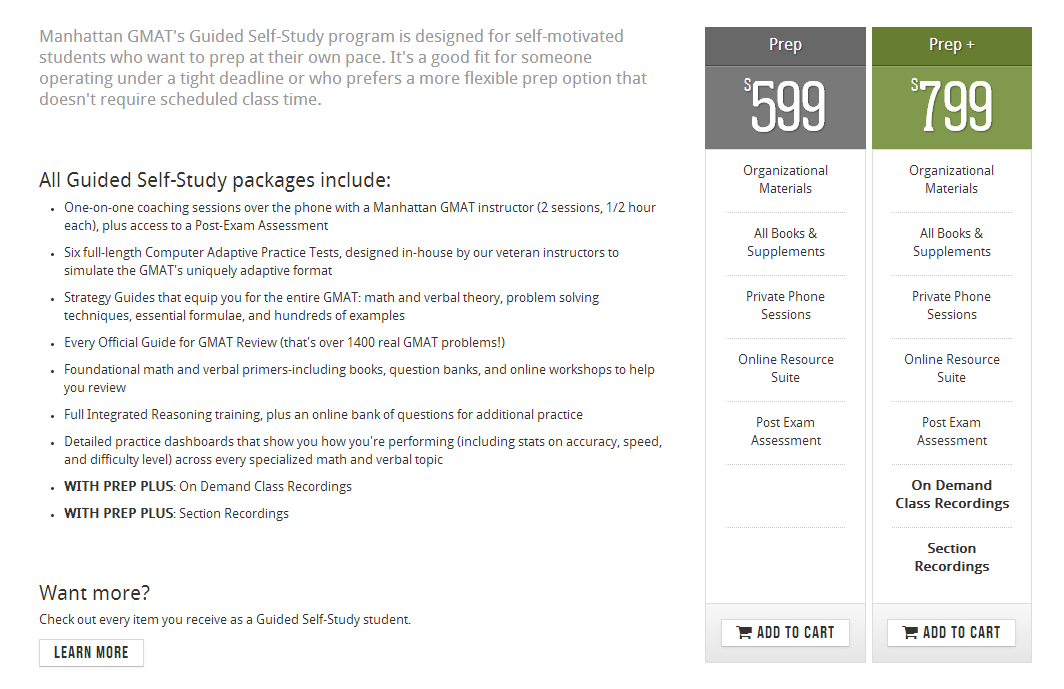The width and height of the screenshot is (1064, 689).
Task: Click the $799 price block
Action: [x=951, y=107]
